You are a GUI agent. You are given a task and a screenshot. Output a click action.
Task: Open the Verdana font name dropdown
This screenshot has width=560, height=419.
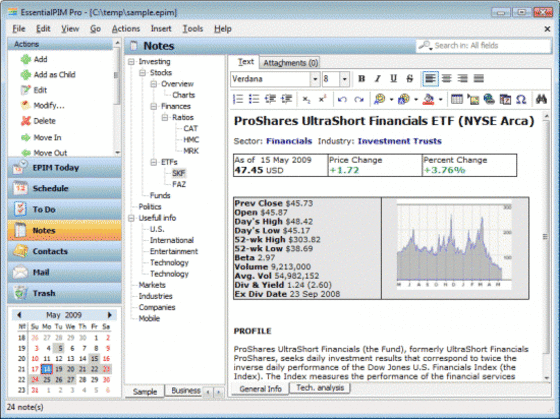[x=315, y=79]
